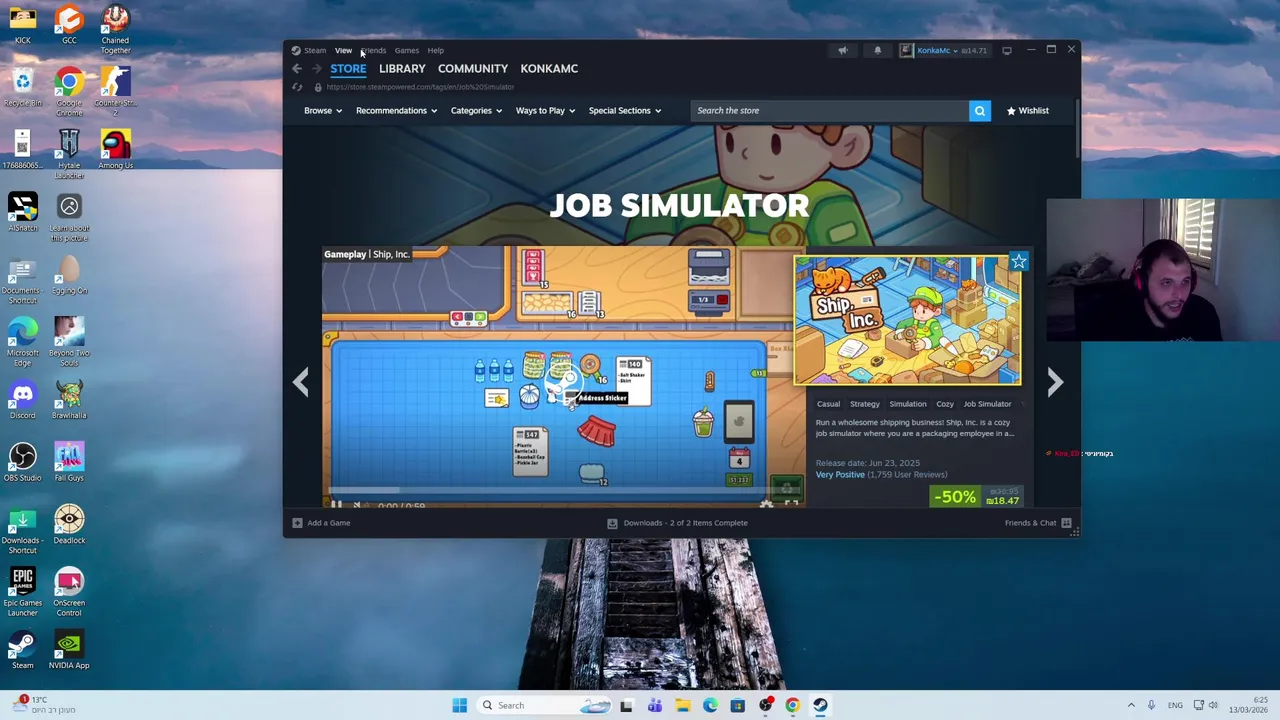Reload the store page with refresh icon
The image size is (1280, 720).
(x=297, y=87)
